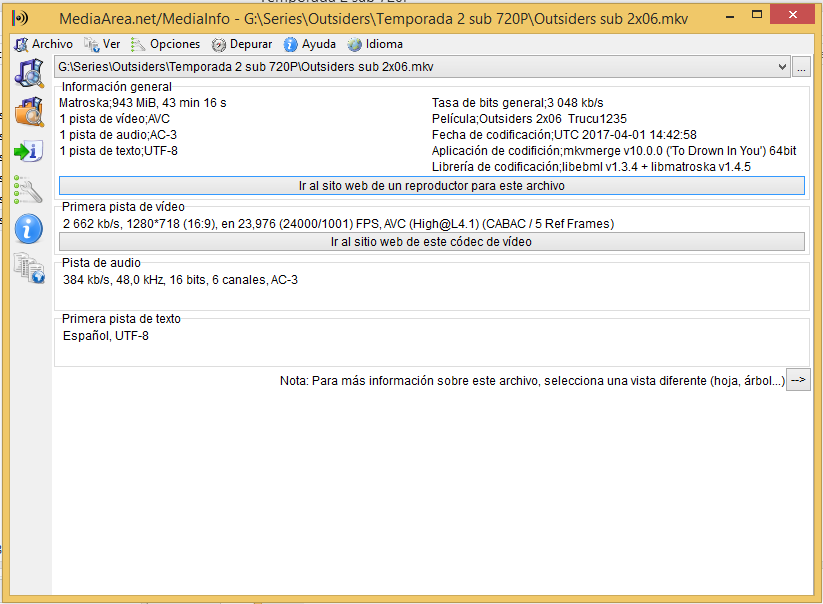Click the 'Primera pista de vídeo' group label
The height and width of the screenshot is (604, 823).
click(x=123, y=207)
